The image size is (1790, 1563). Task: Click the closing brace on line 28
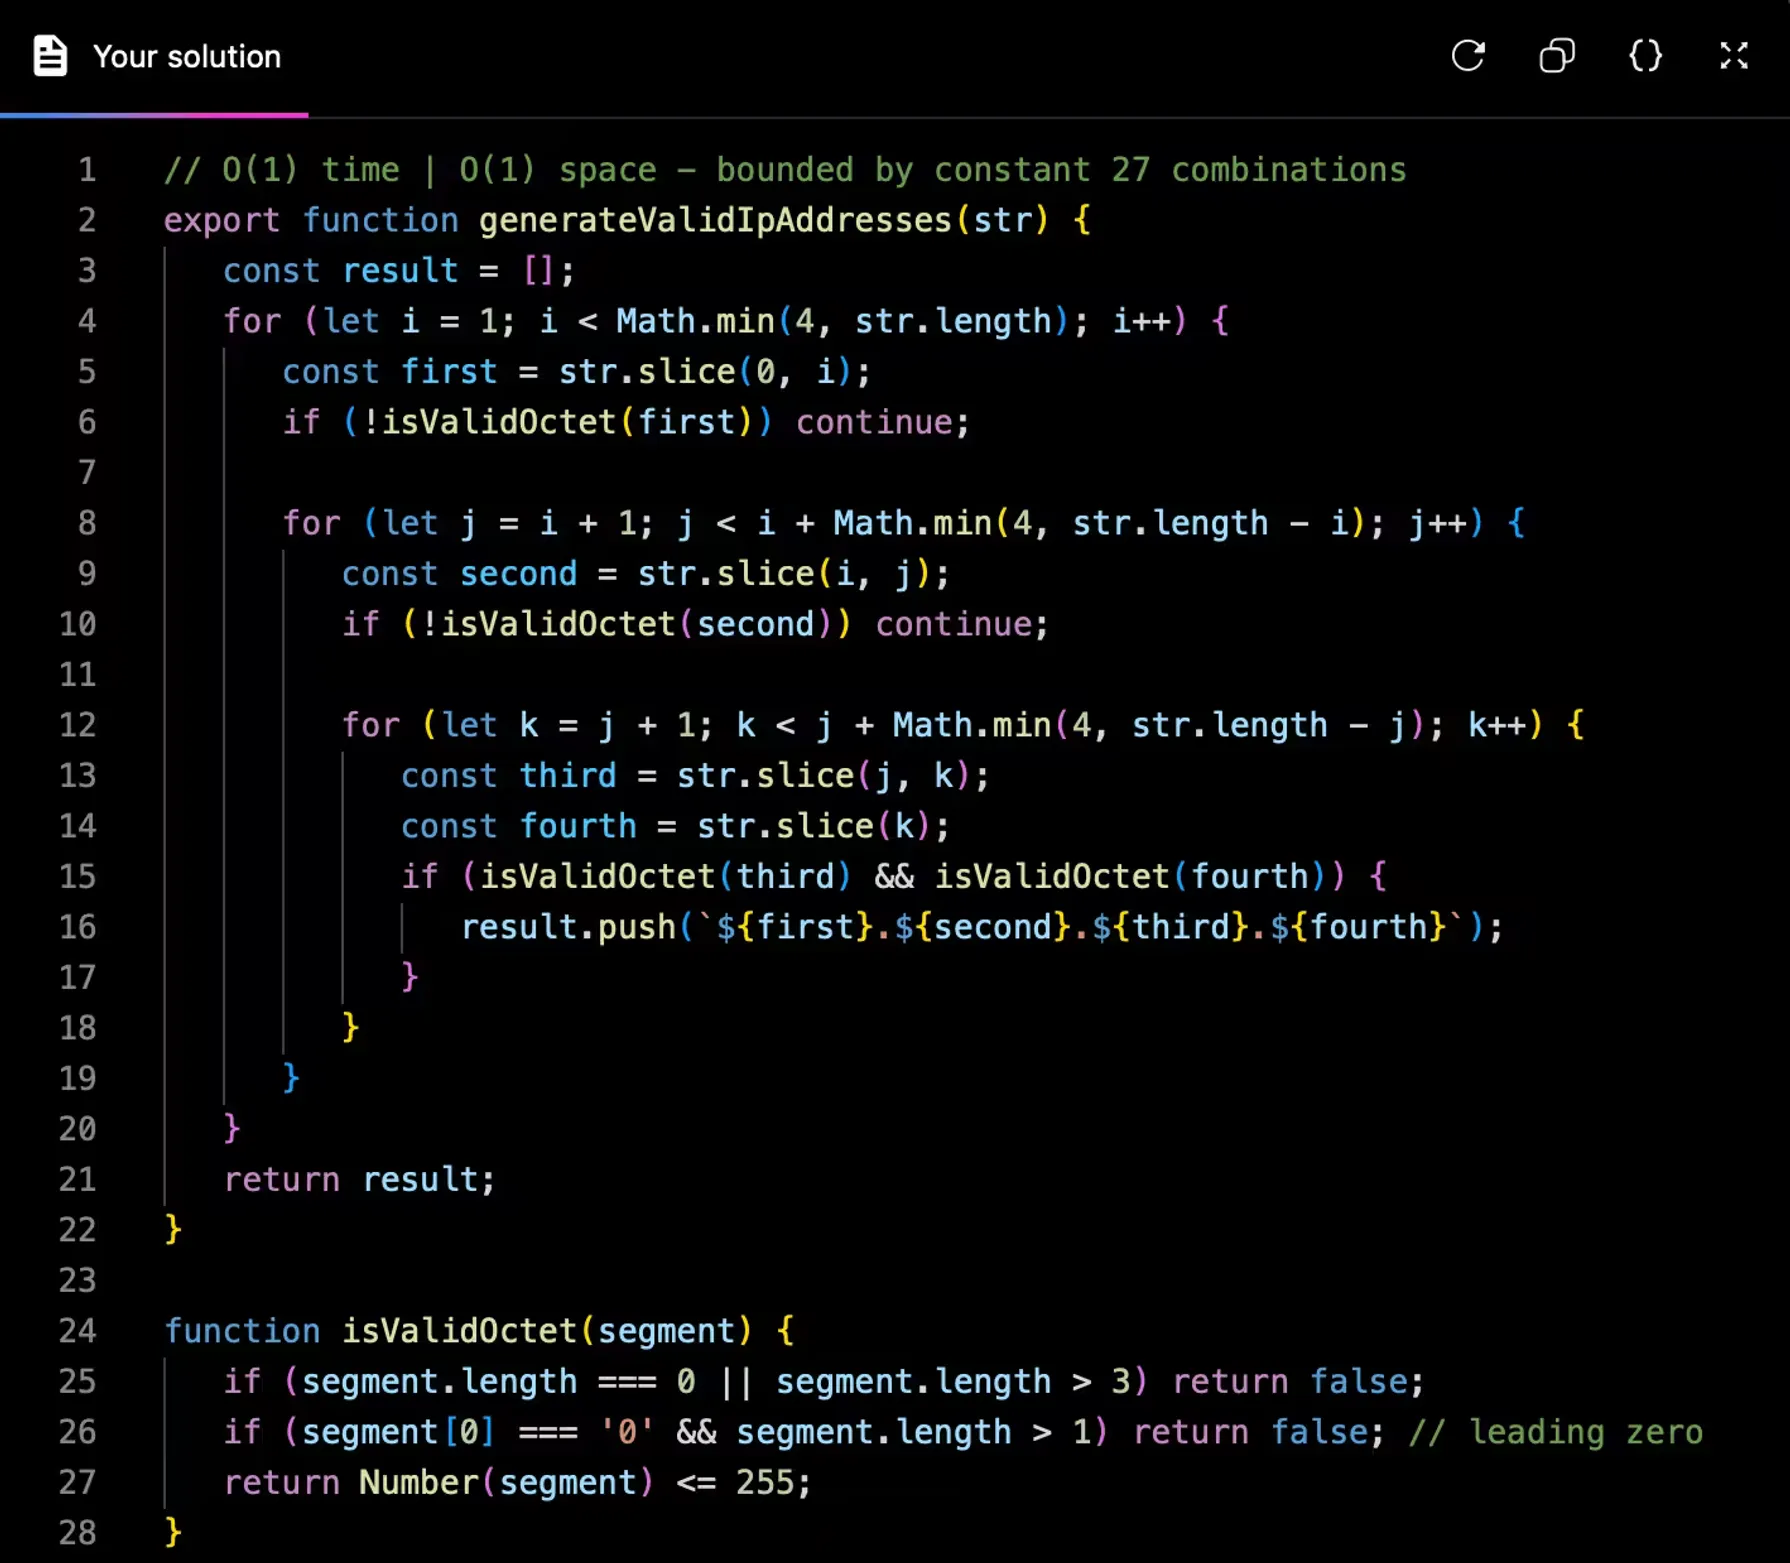[173, 1533]
